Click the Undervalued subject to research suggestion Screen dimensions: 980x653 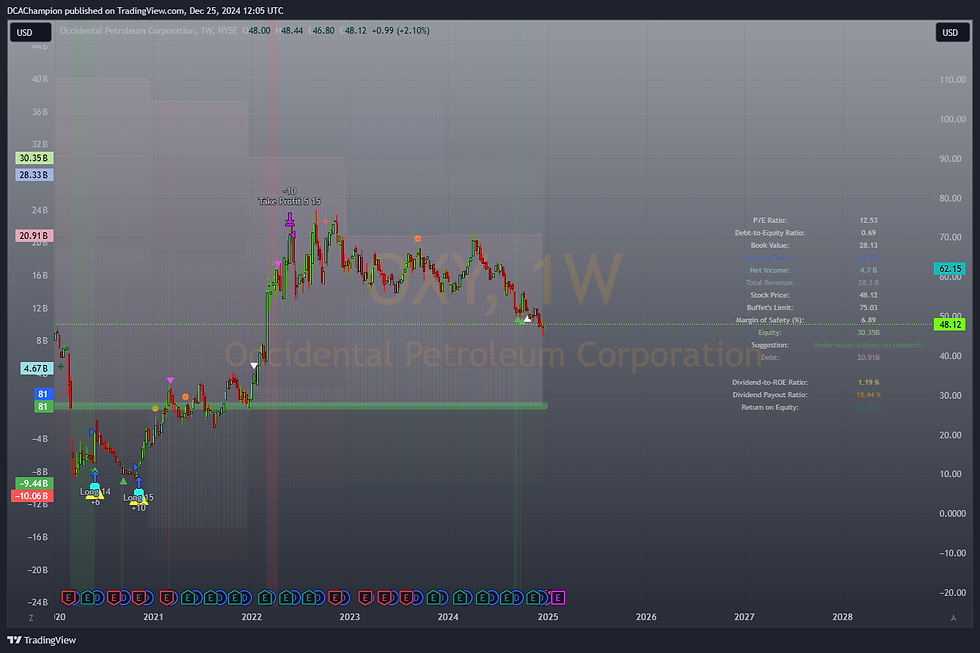tap(868, 345)
